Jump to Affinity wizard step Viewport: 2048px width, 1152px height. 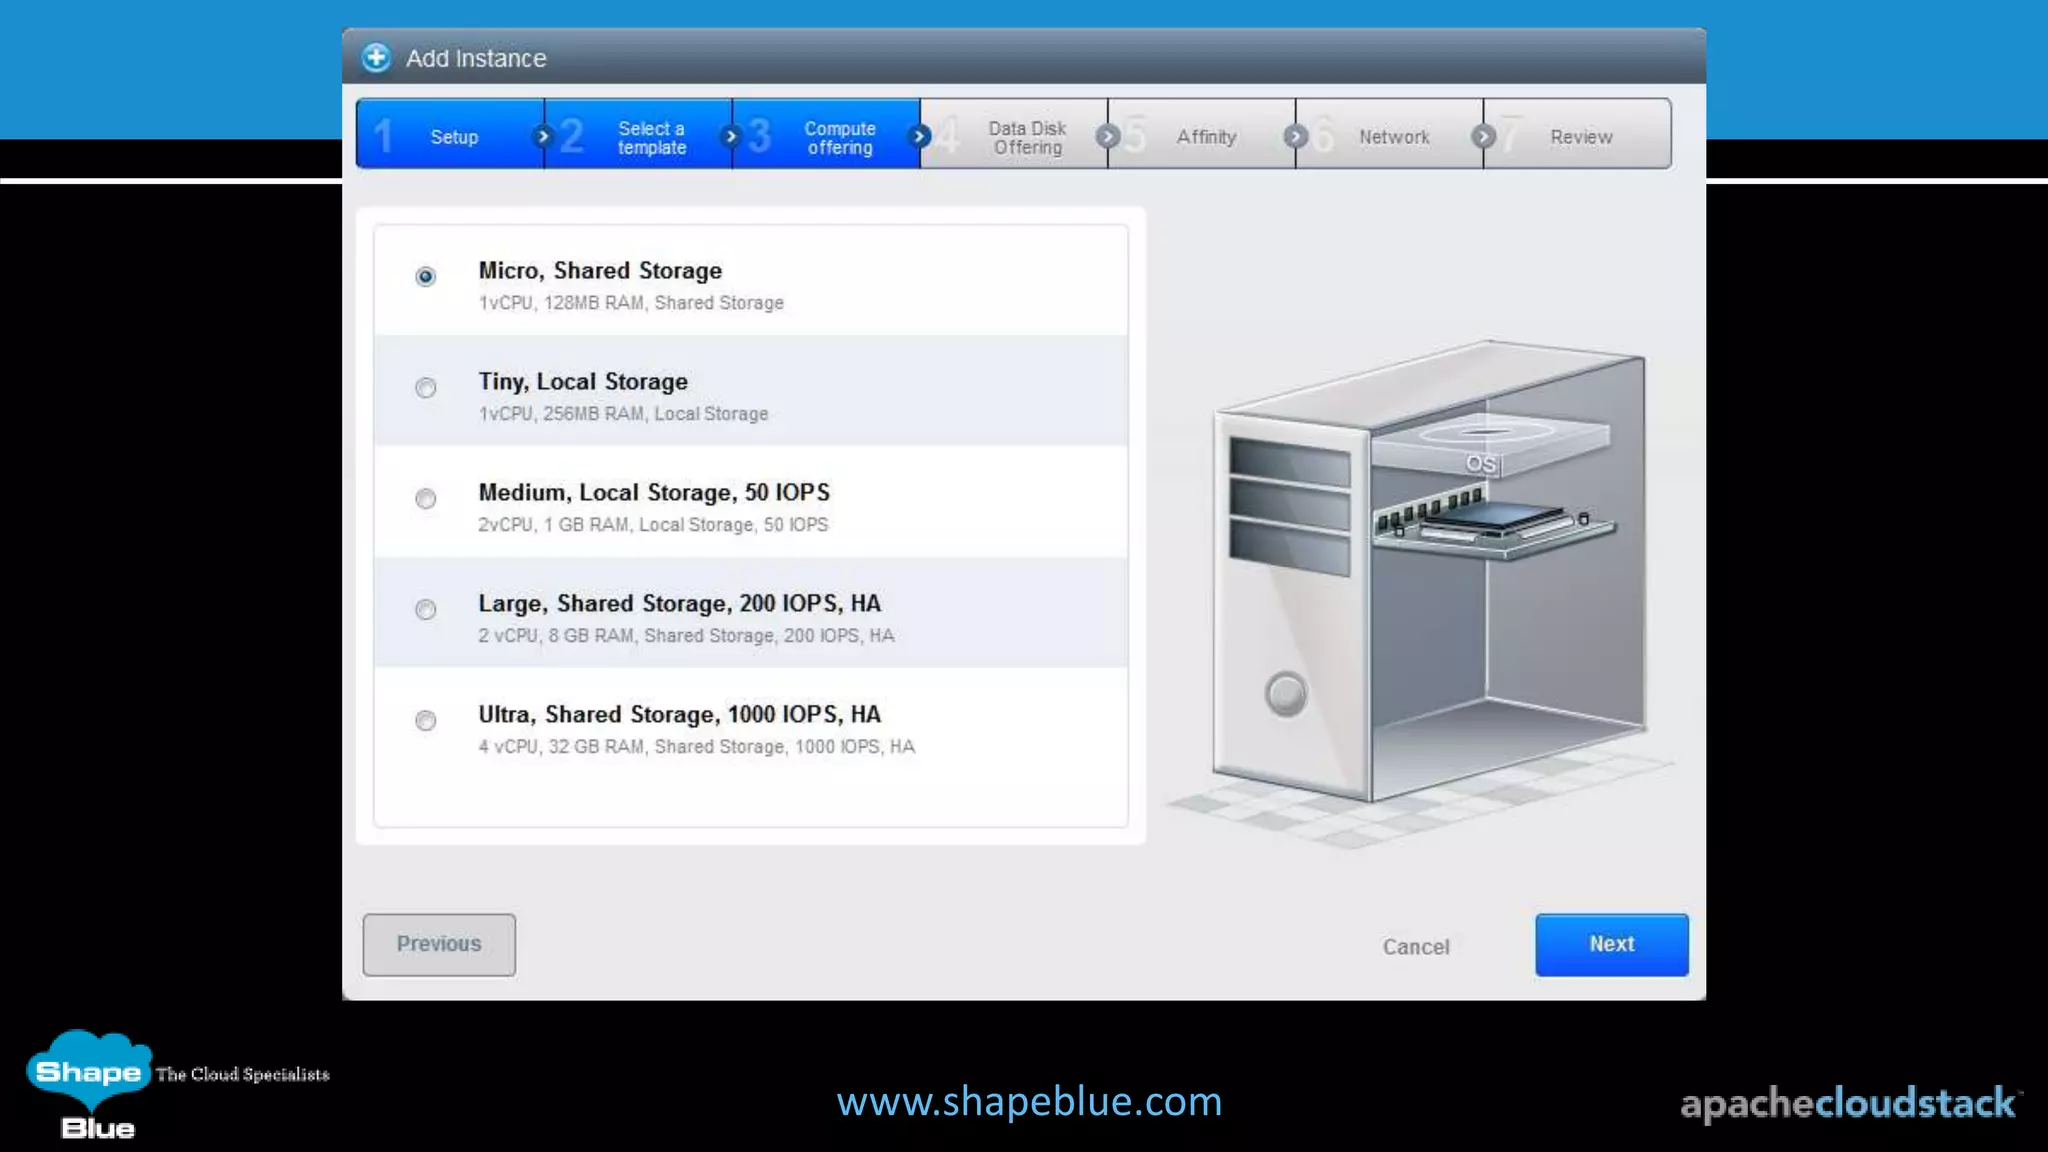(1202, 134)
